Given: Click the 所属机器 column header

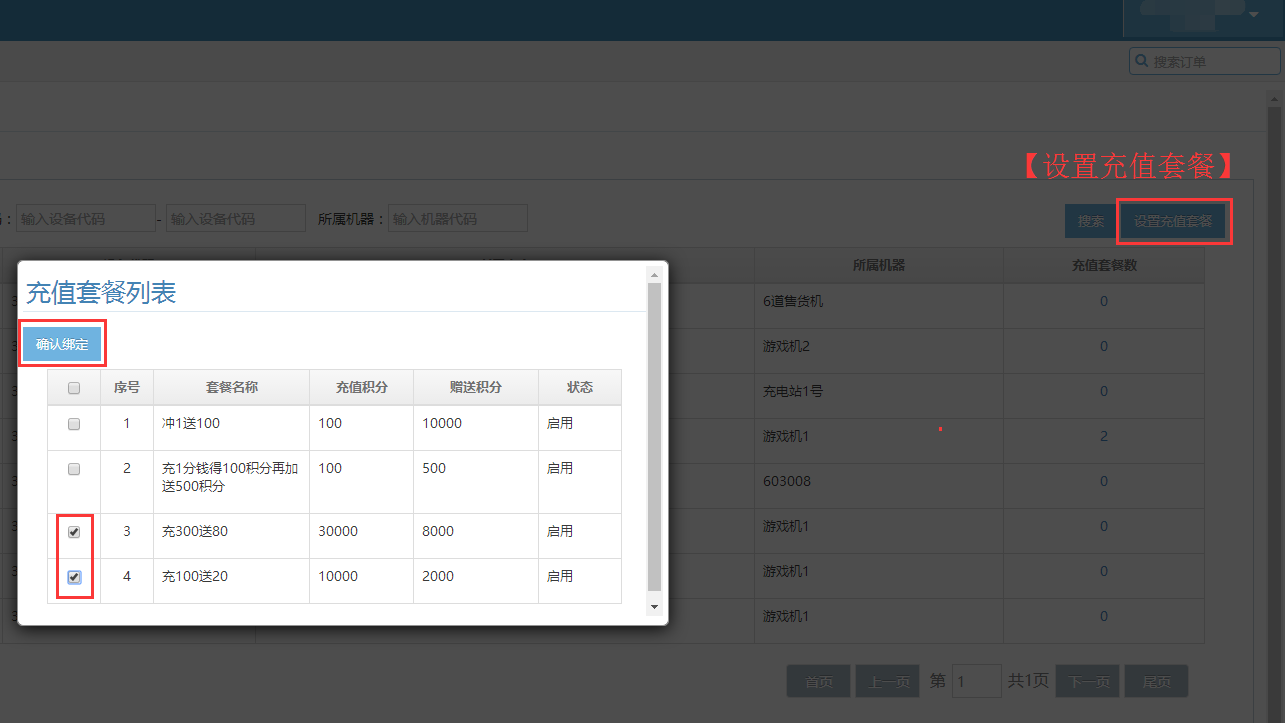Looking at the screenshot, I should coord(879,265).
